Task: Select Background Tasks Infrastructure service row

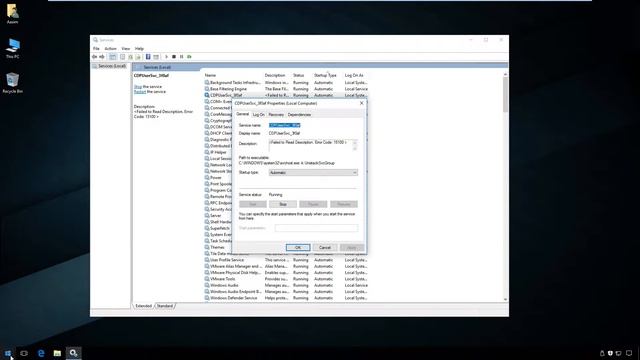Action: click(286, 82)
